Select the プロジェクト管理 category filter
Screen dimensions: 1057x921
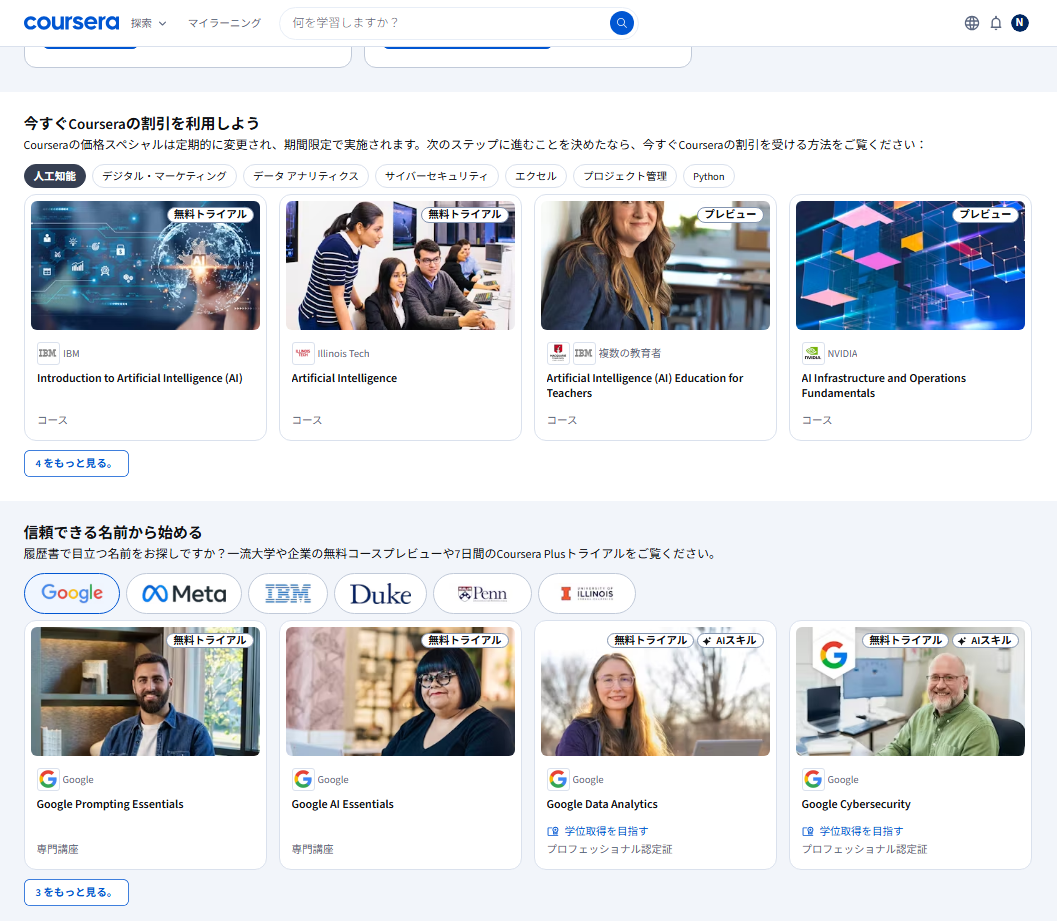[x=624, y=176]
